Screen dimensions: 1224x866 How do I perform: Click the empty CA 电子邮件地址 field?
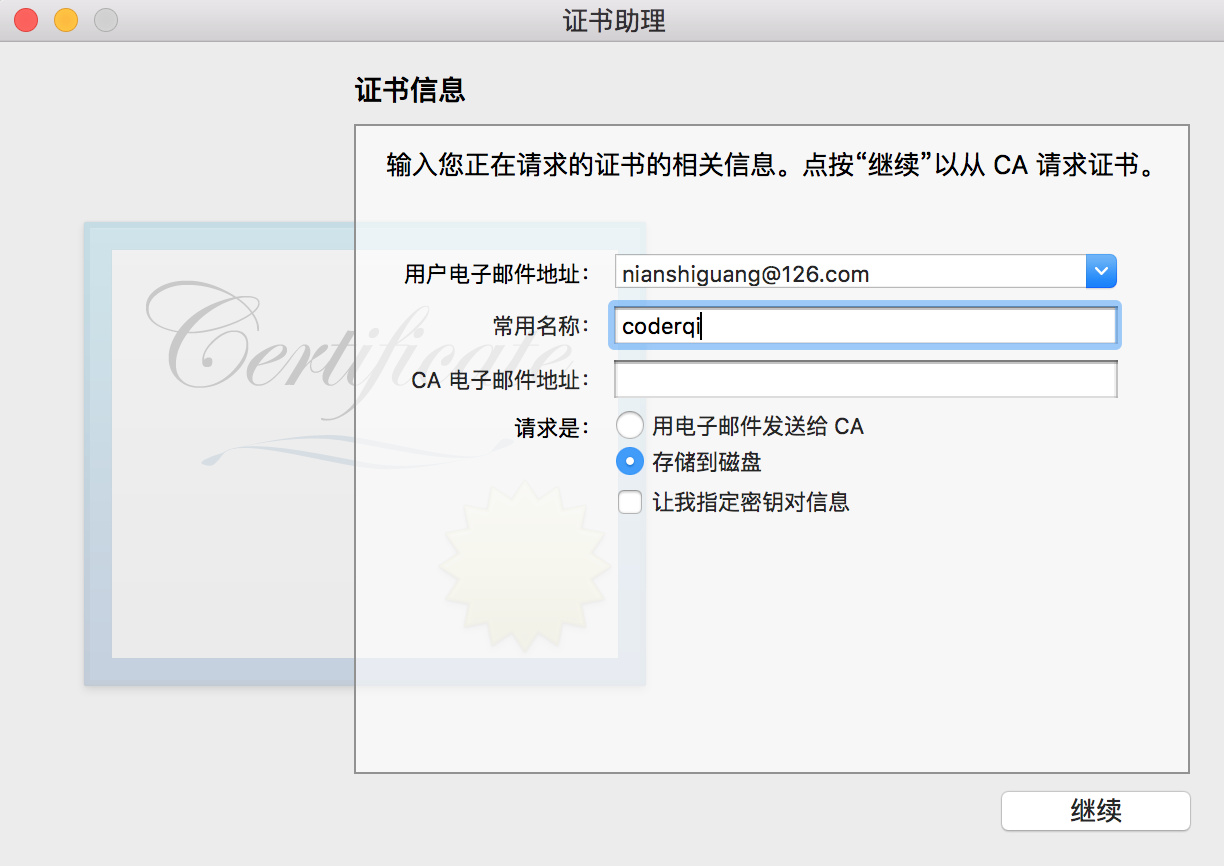point(865,380)
